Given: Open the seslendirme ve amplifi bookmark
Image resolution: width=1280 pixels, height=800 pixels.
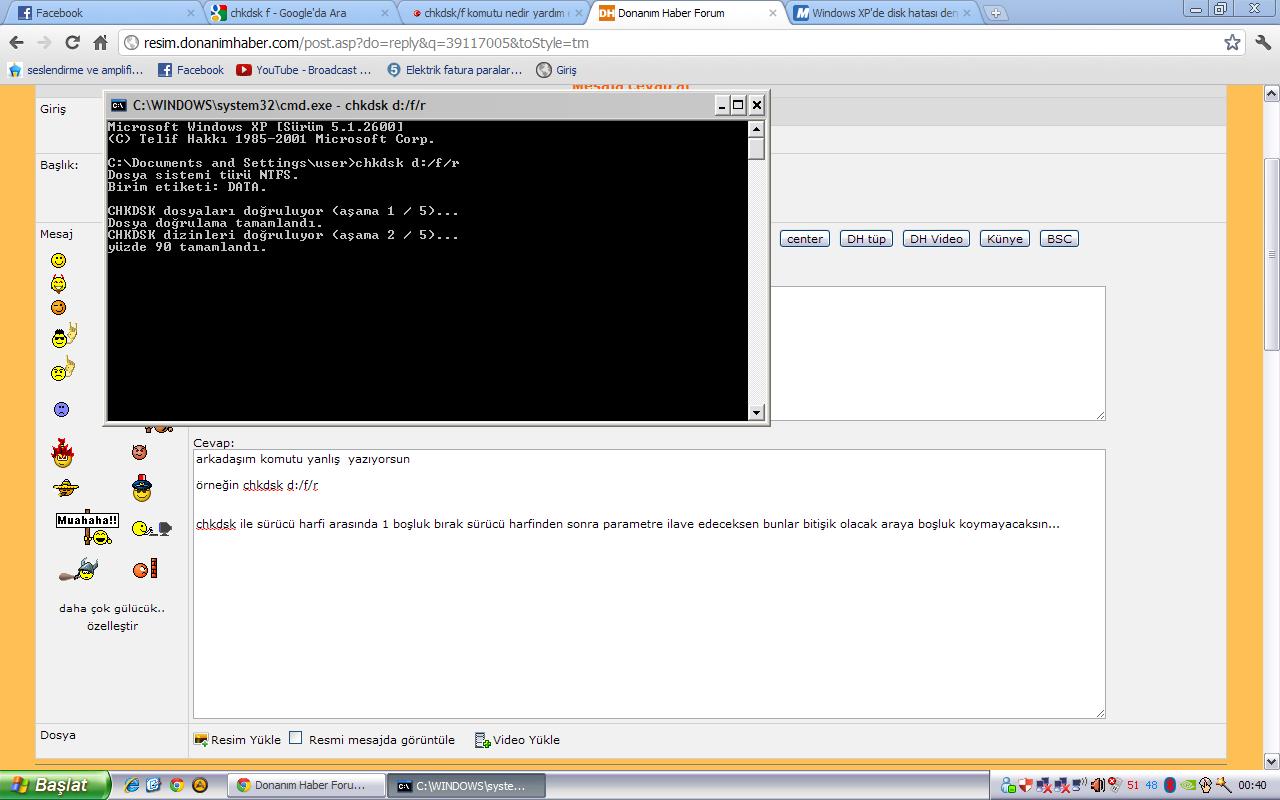Looking at the screenshot, I should click(x=76, y=70).
